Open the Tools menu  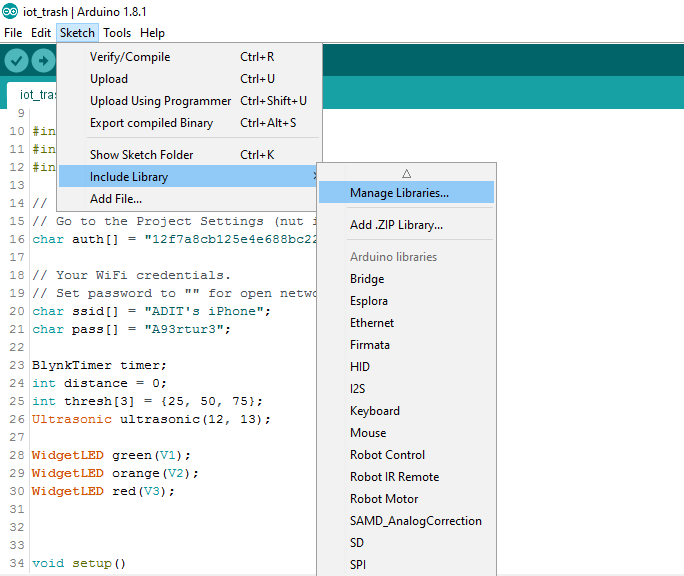click(x=117, y=33)
